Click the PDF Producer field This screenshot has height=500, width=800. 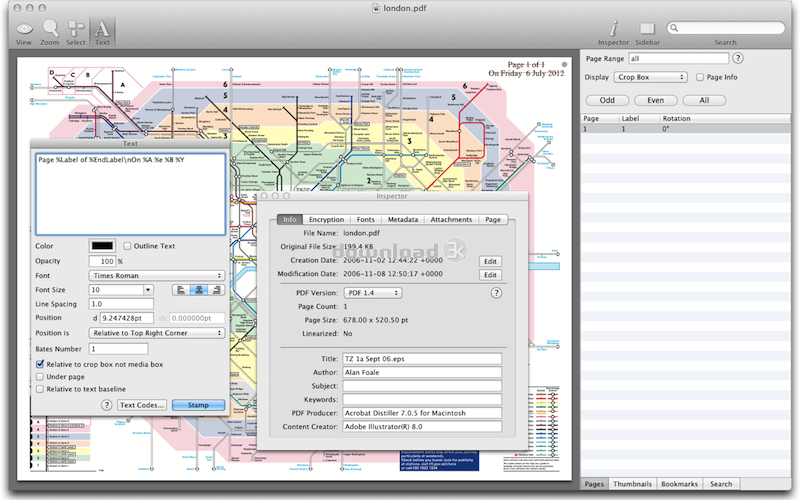click(x=422, y=413)
